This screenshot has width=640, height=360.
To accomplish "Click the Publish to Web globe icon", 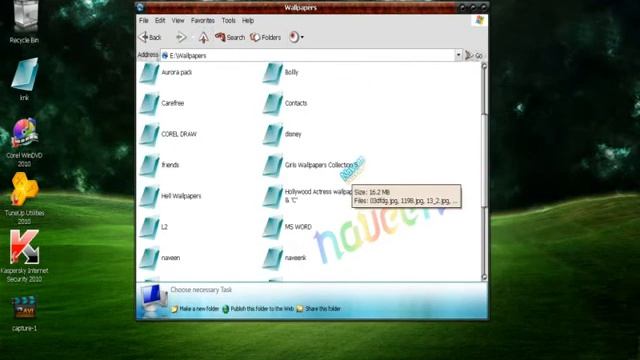I will click(x=225, y=309).
